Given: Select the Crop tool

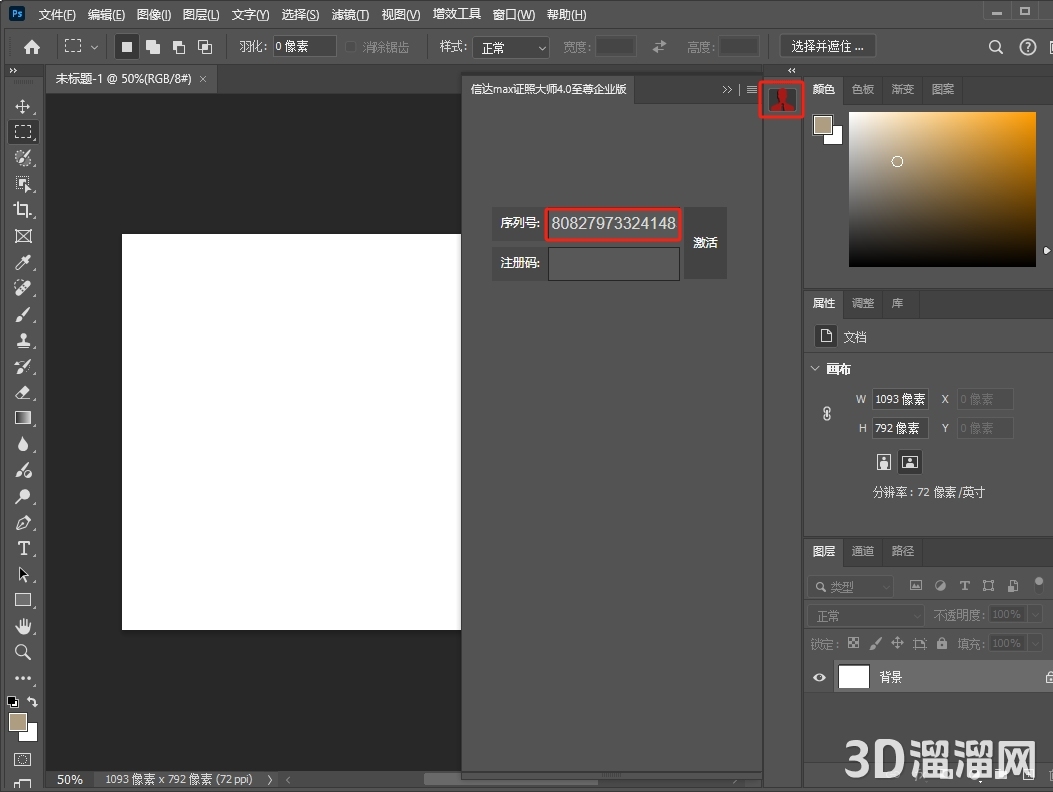Looking at the screenshot, I should [23, 210].
